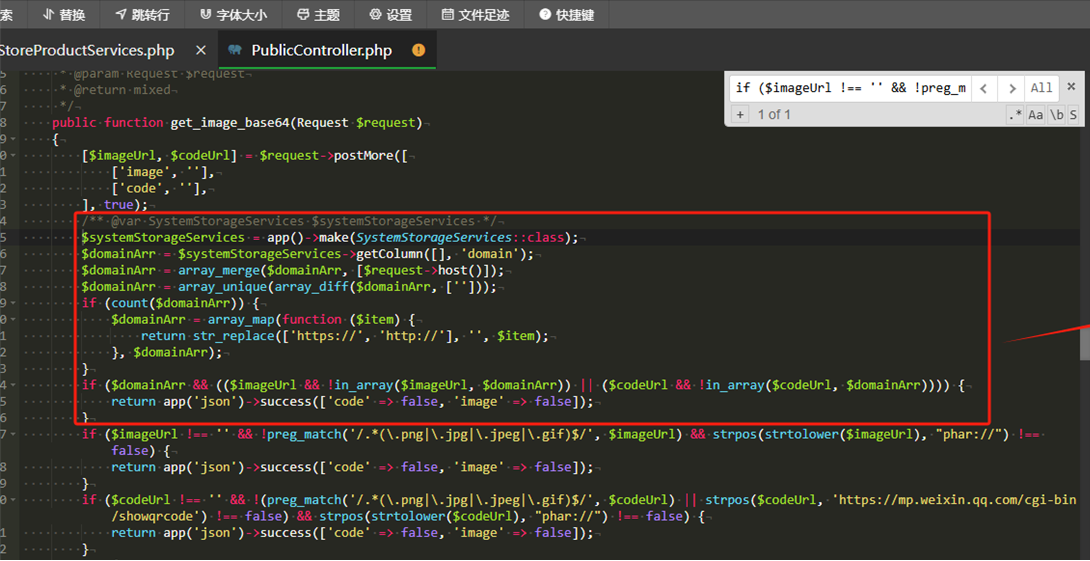Screen dimensions: 1090x561
Task: Open 文件足迹 file history
Action: [475, 15]
